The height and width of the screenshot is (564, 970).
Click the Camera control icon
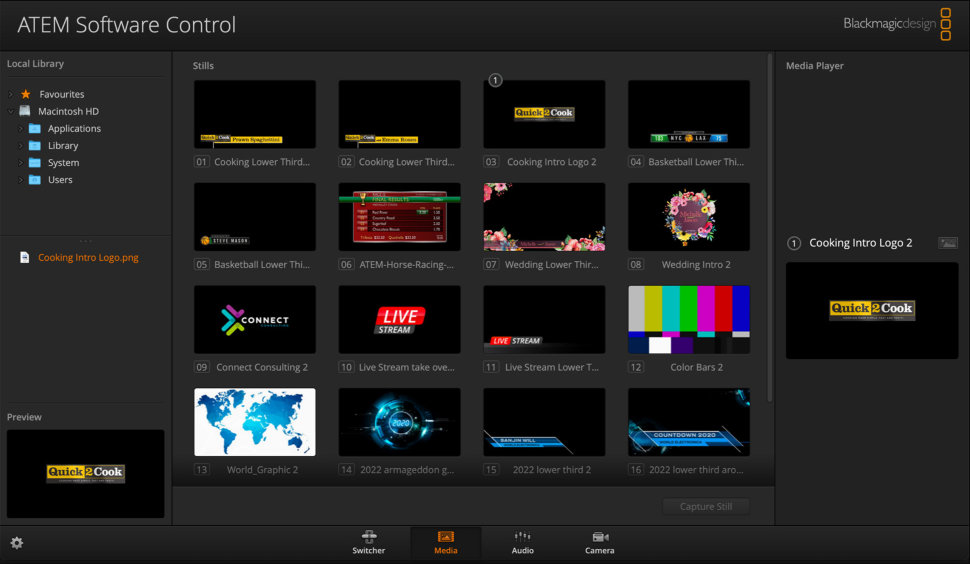click(599, 537)
